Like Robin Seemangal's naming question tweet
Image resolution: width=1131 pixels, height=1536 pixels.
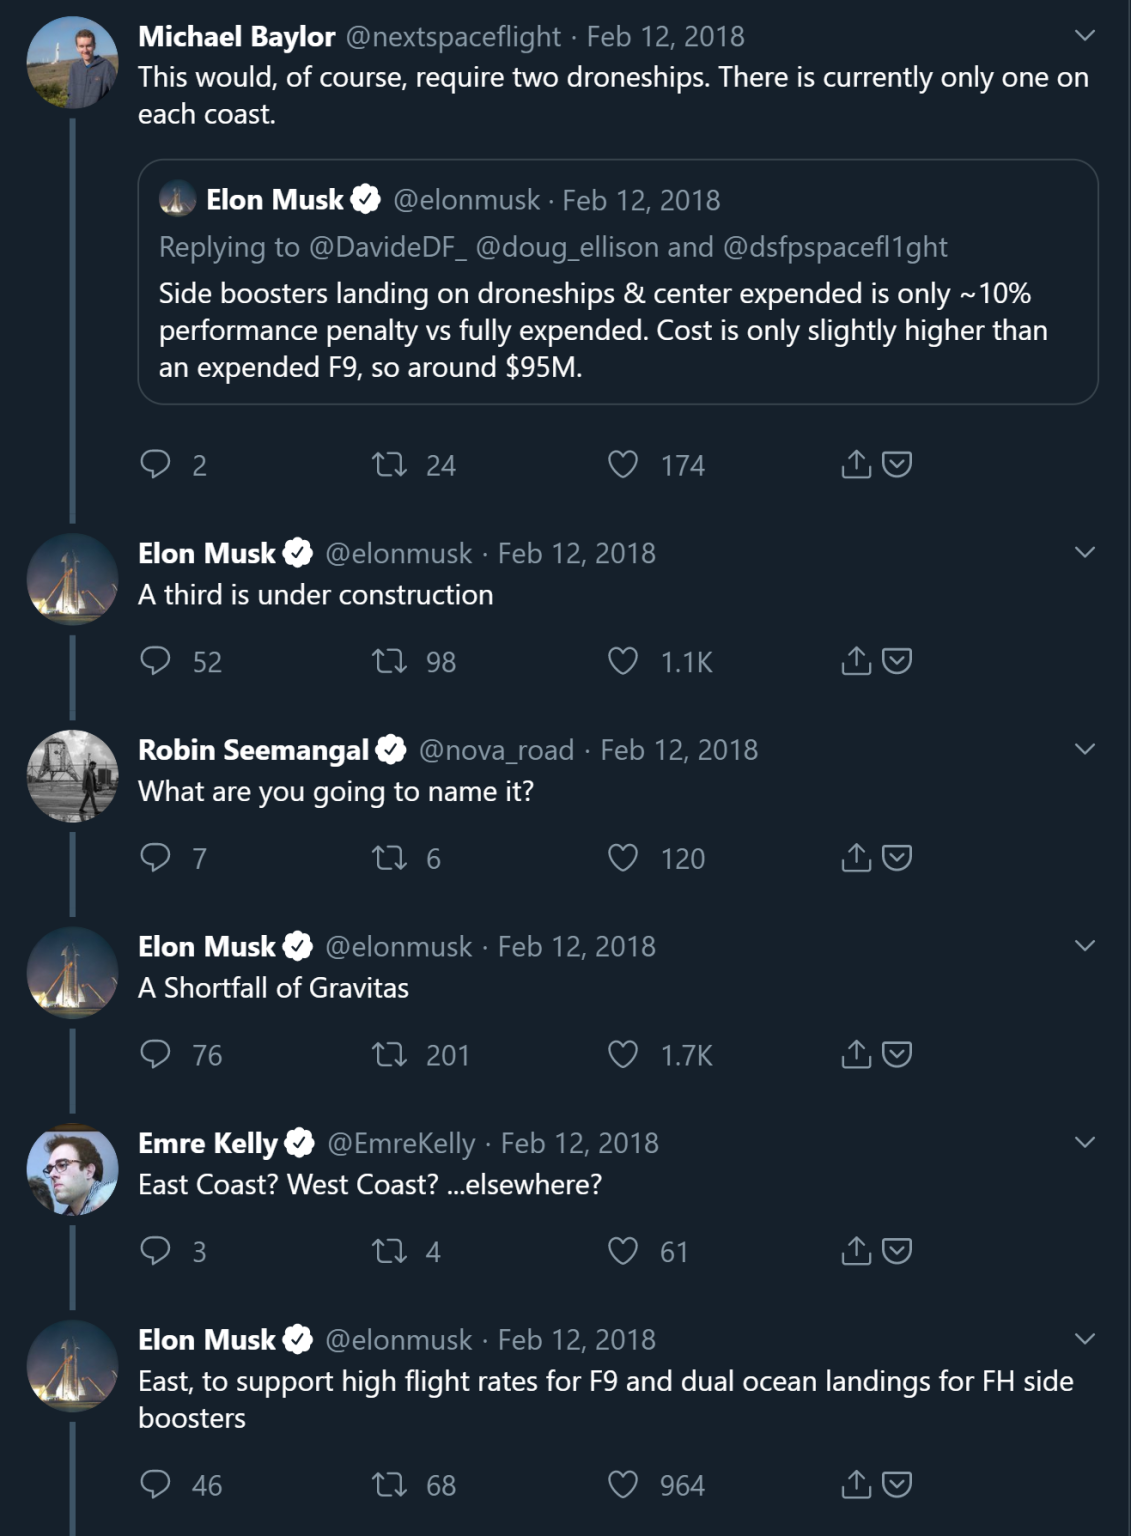(623, 858)
